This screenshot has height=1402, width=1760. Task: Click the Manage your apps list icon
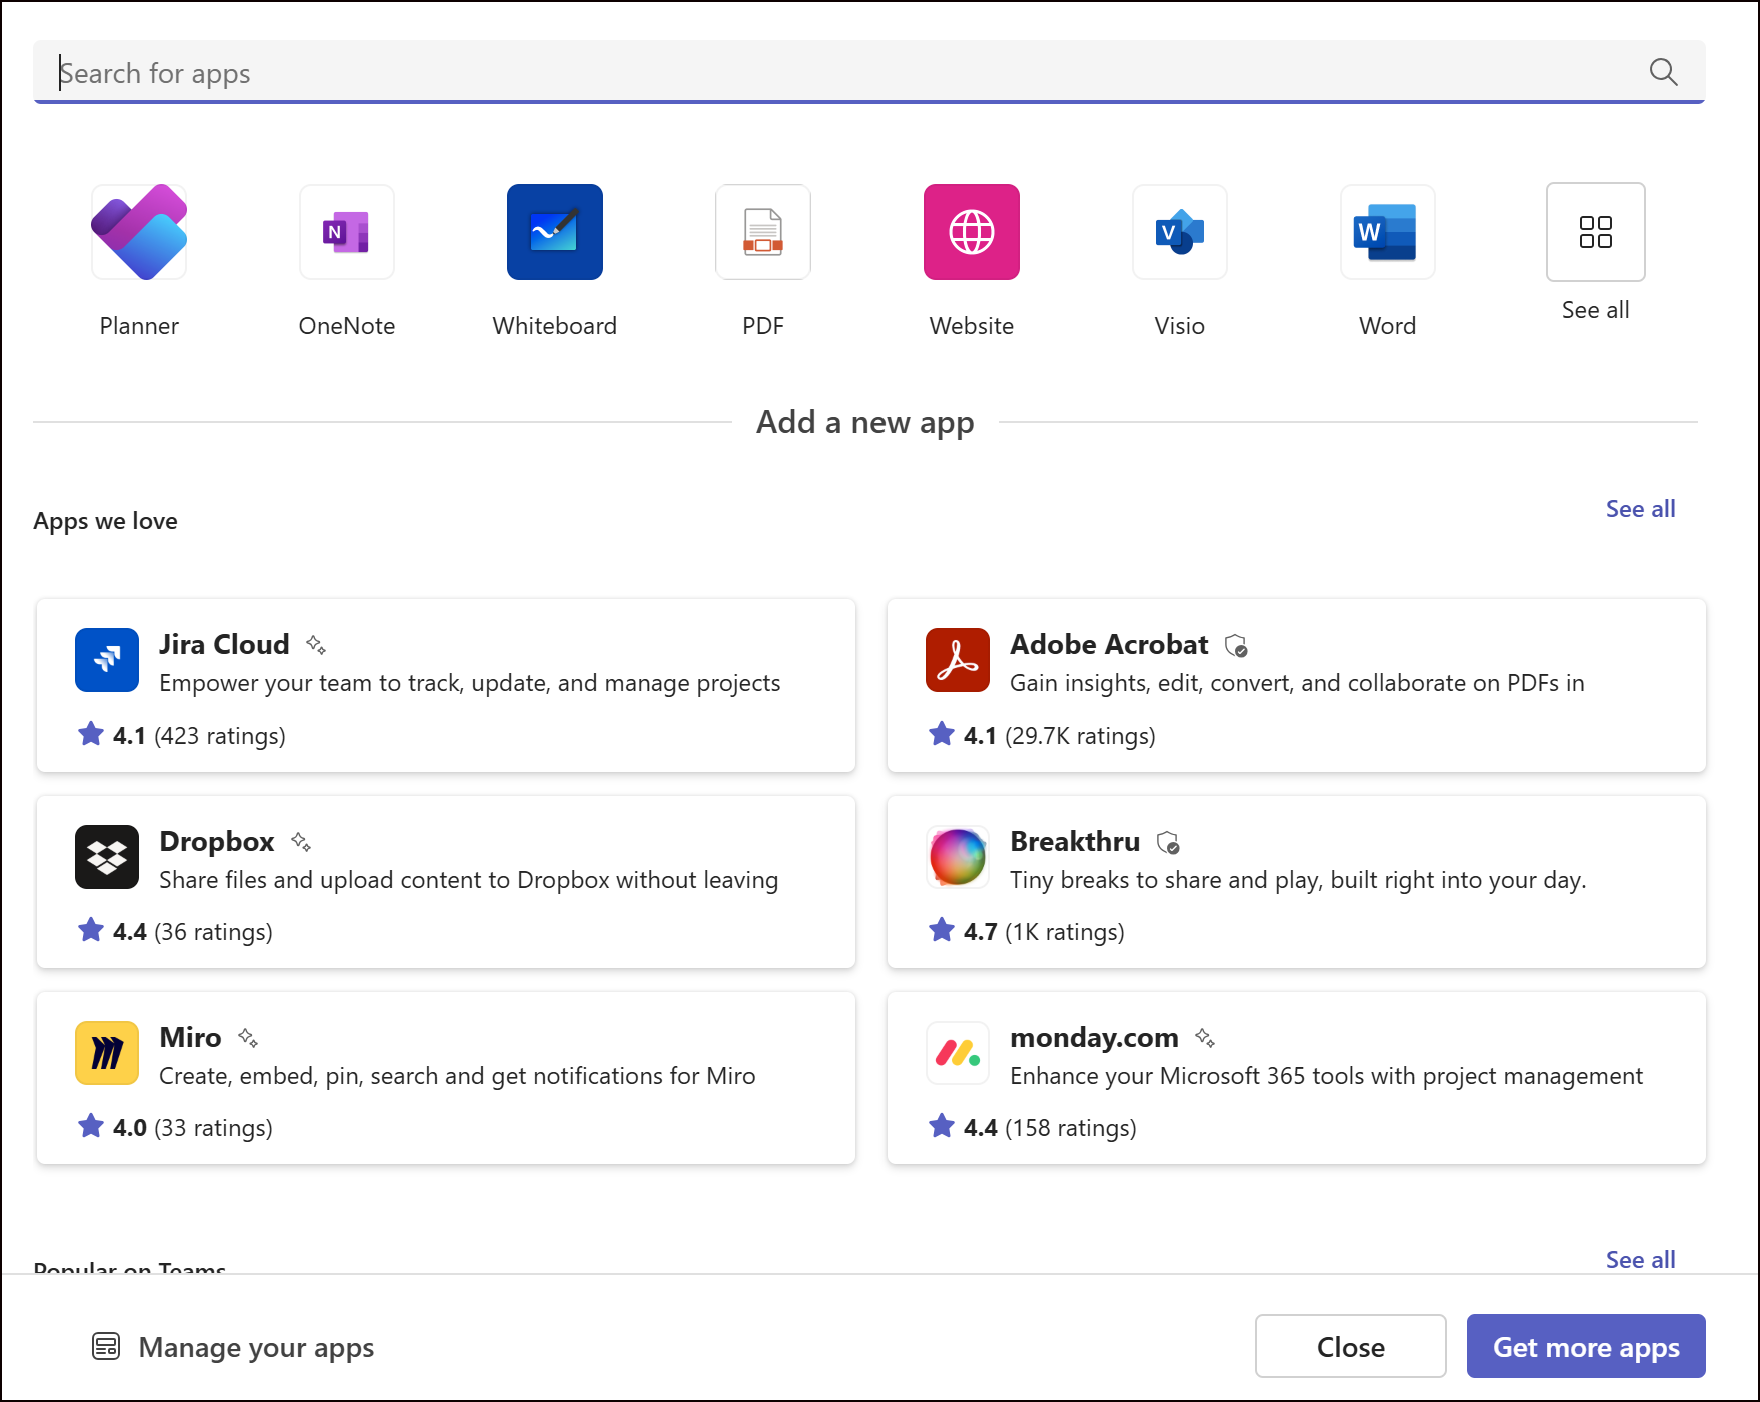(x=106, y=1347)
